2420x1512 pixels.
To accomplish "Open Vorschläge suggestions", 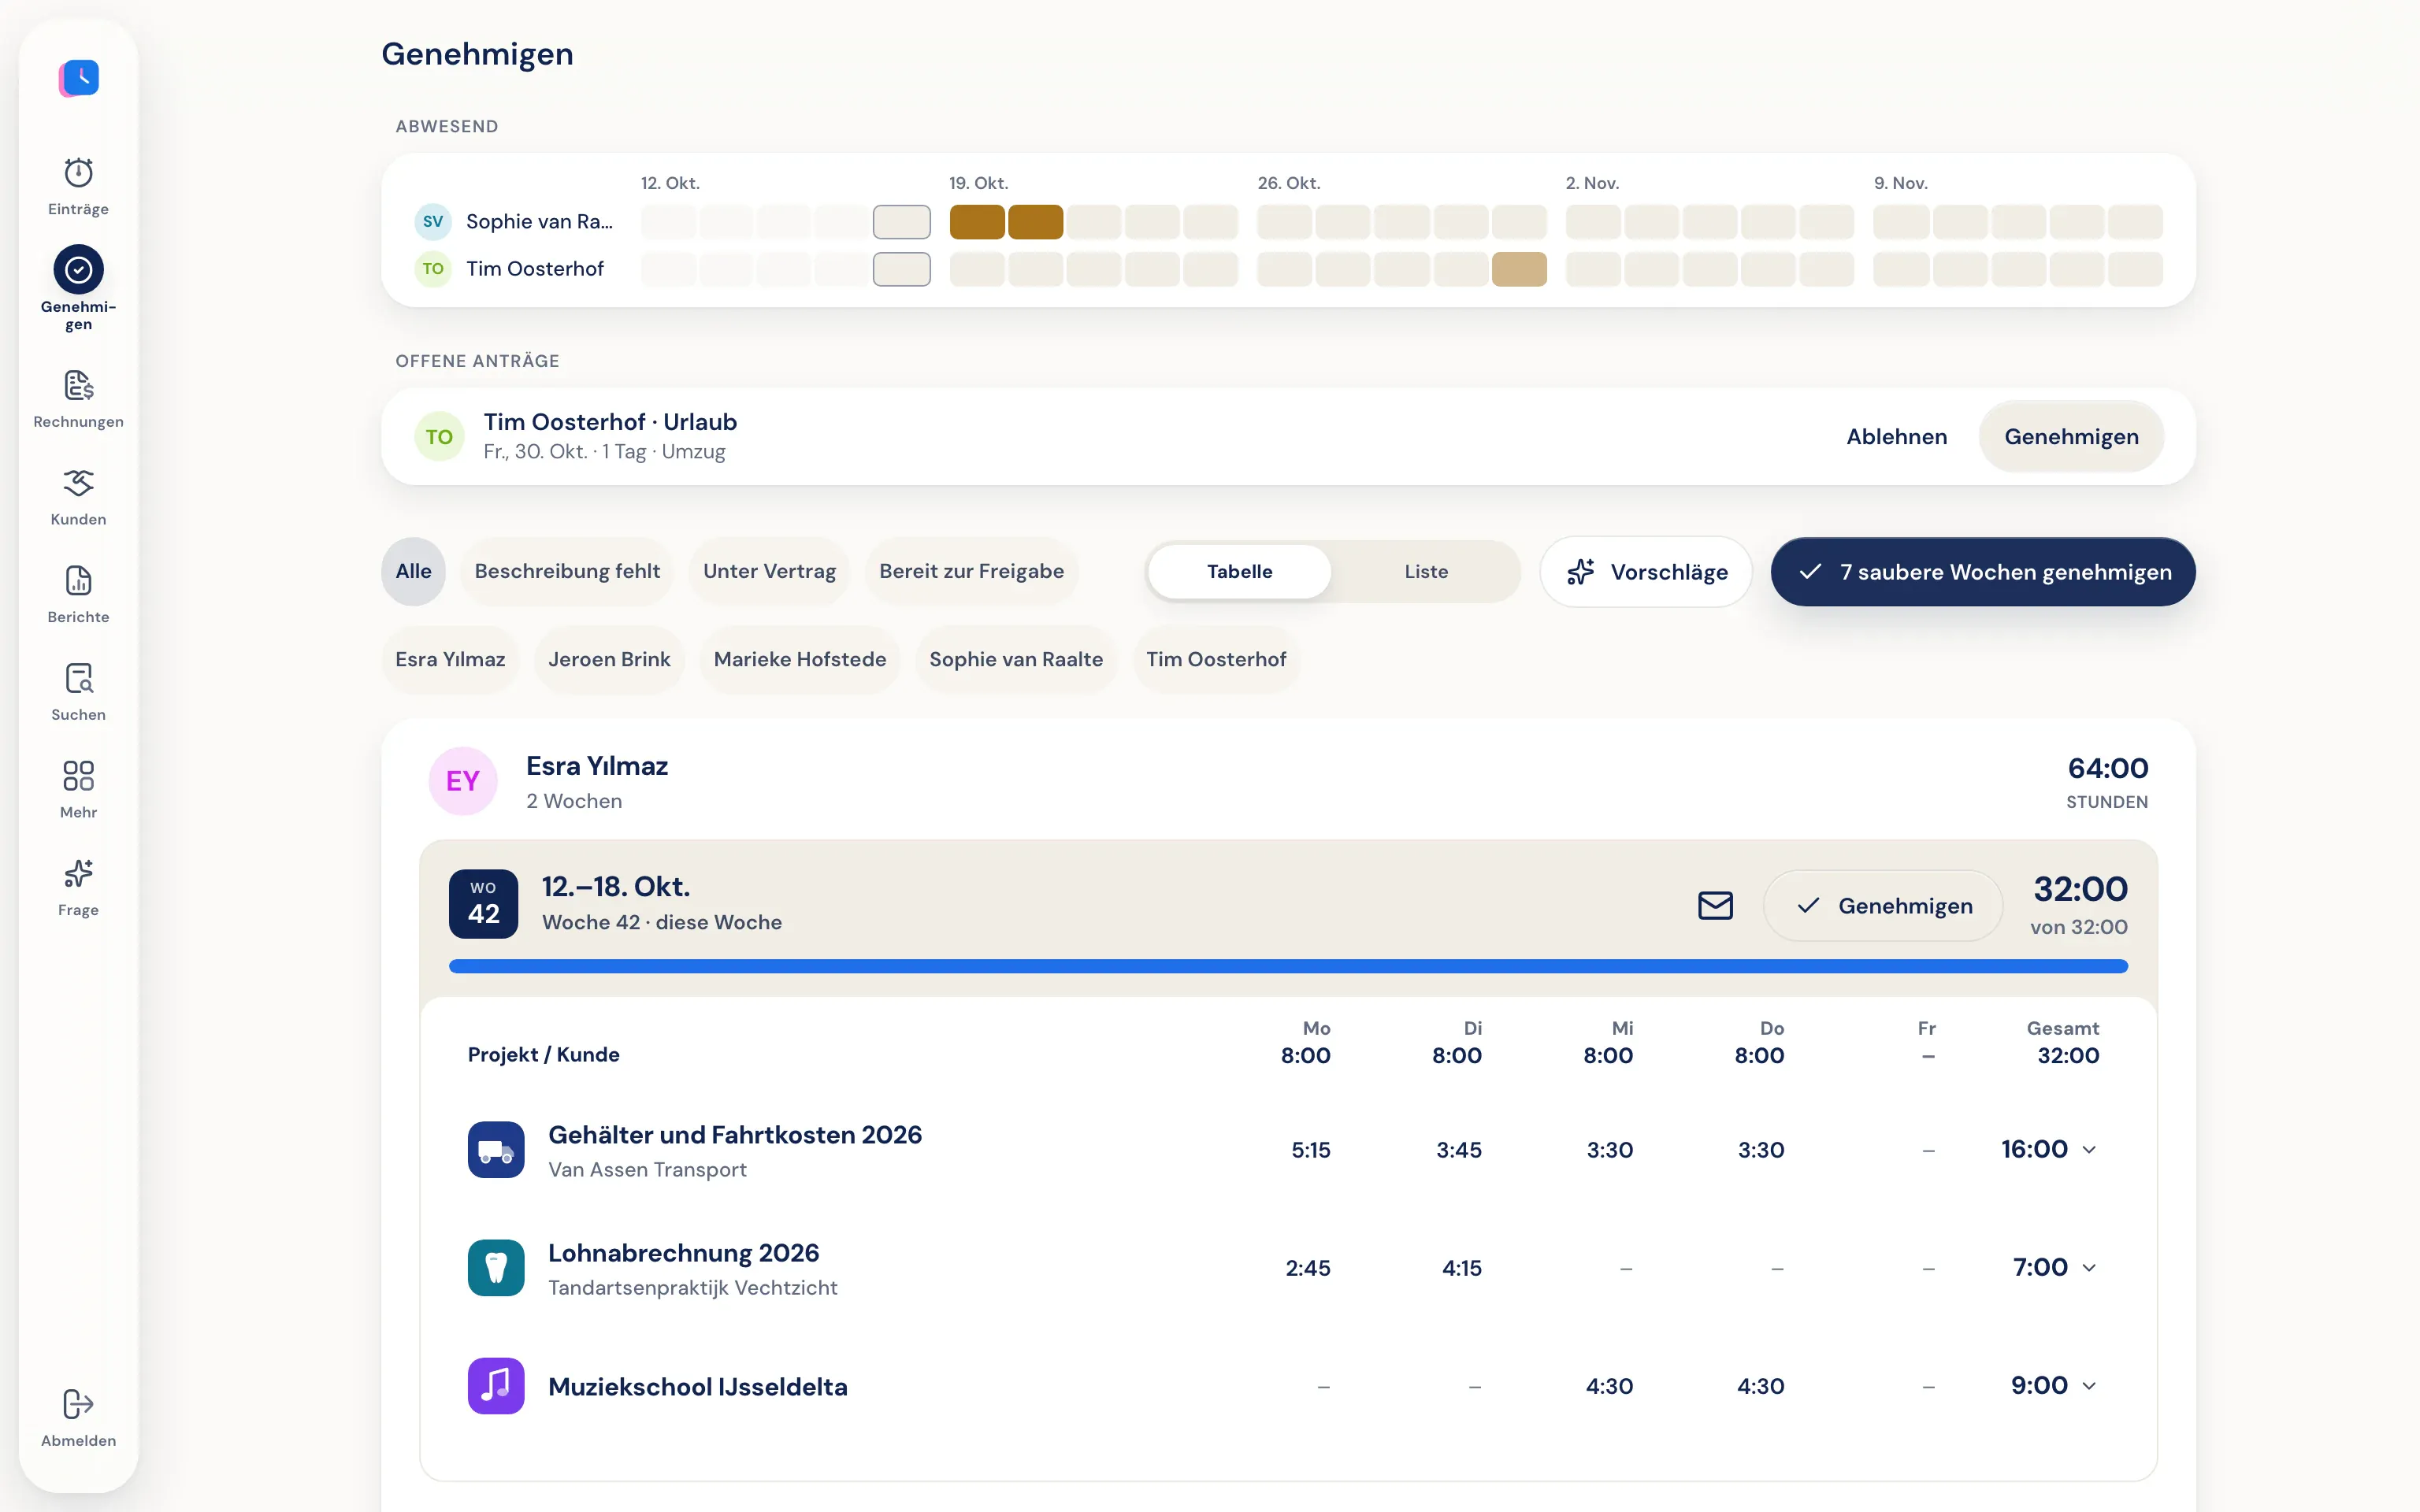I will point(1646,572).
